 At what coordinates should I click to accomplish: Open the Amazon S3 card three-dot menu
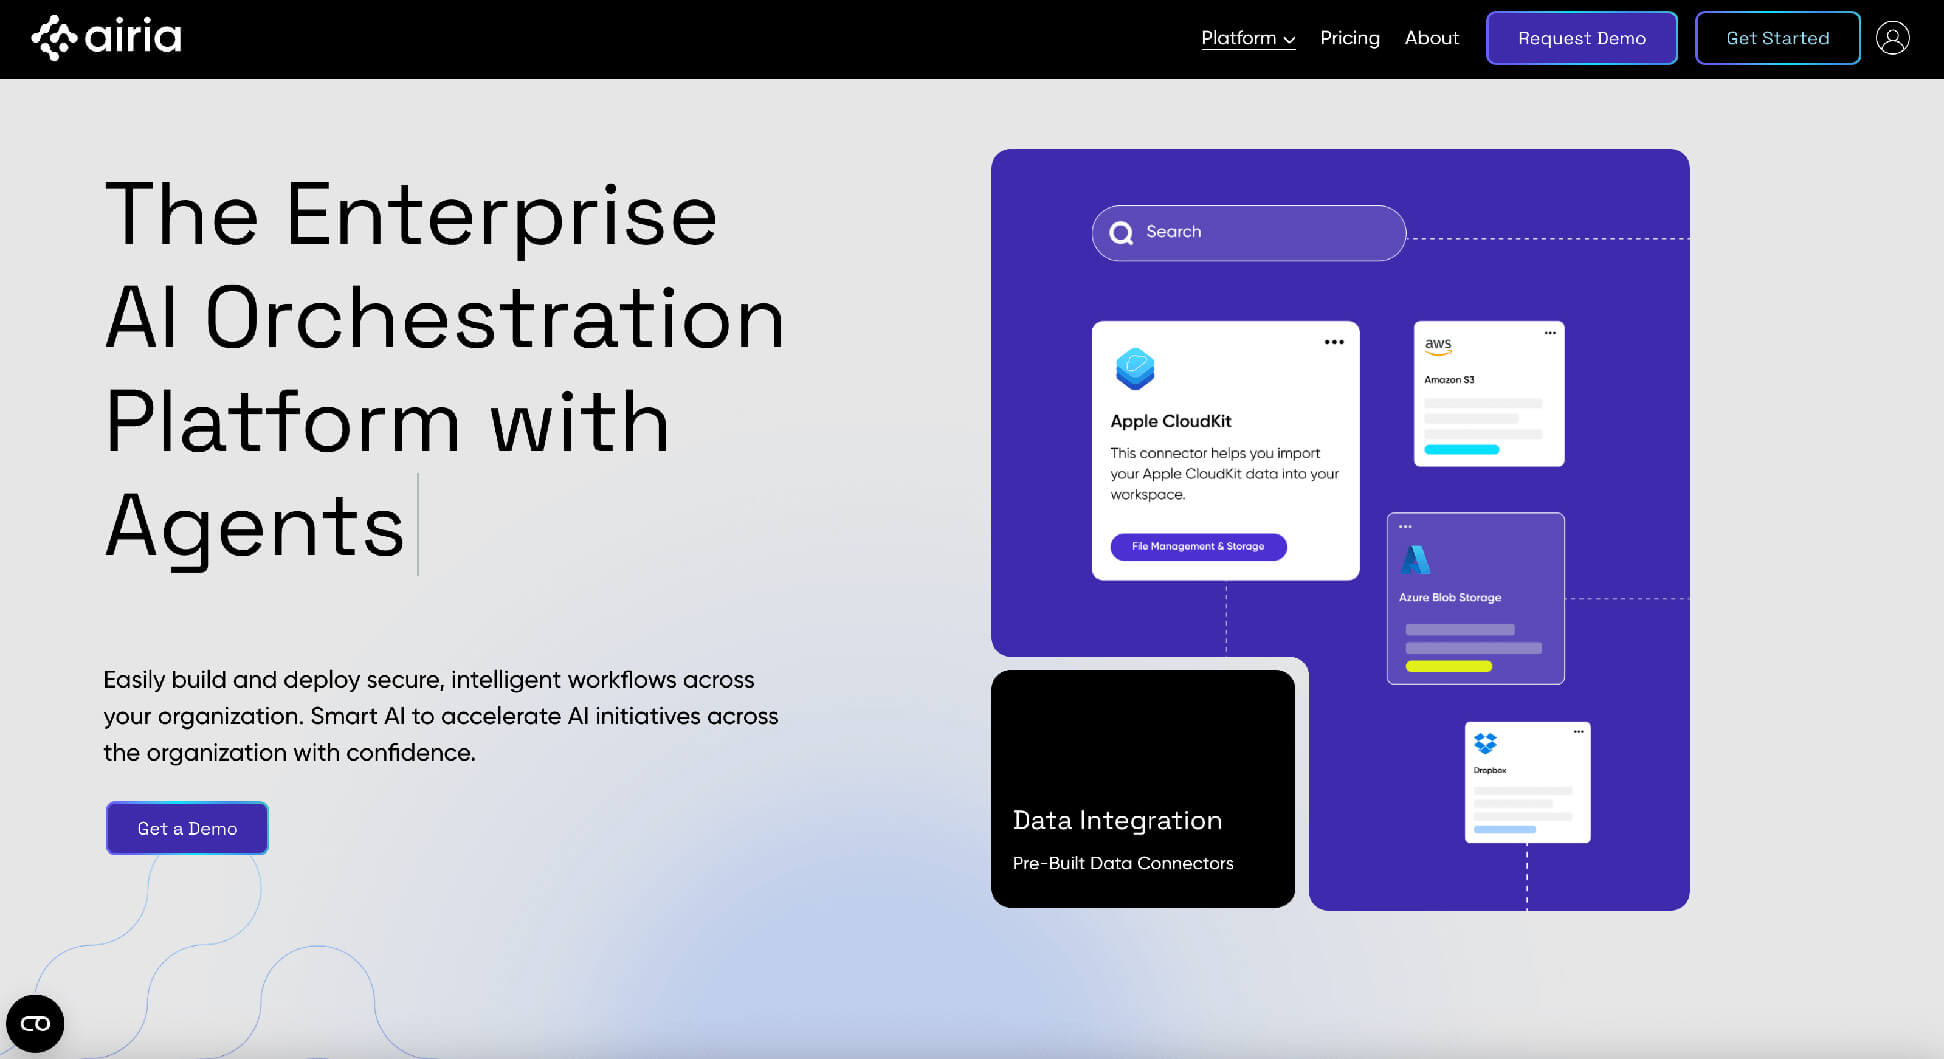pos(1550,333)
